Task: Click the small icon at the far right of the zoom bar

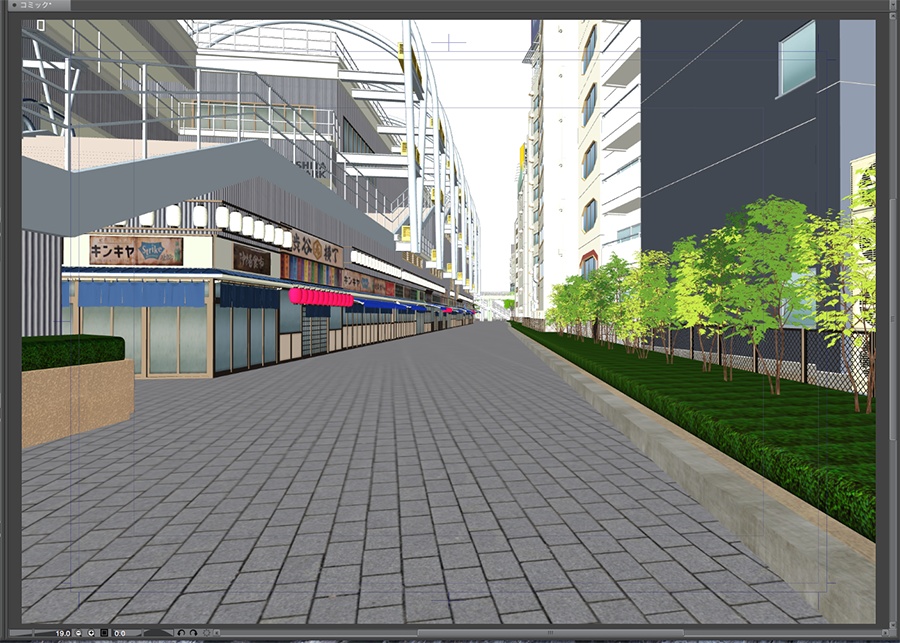Action: point(217,632)
